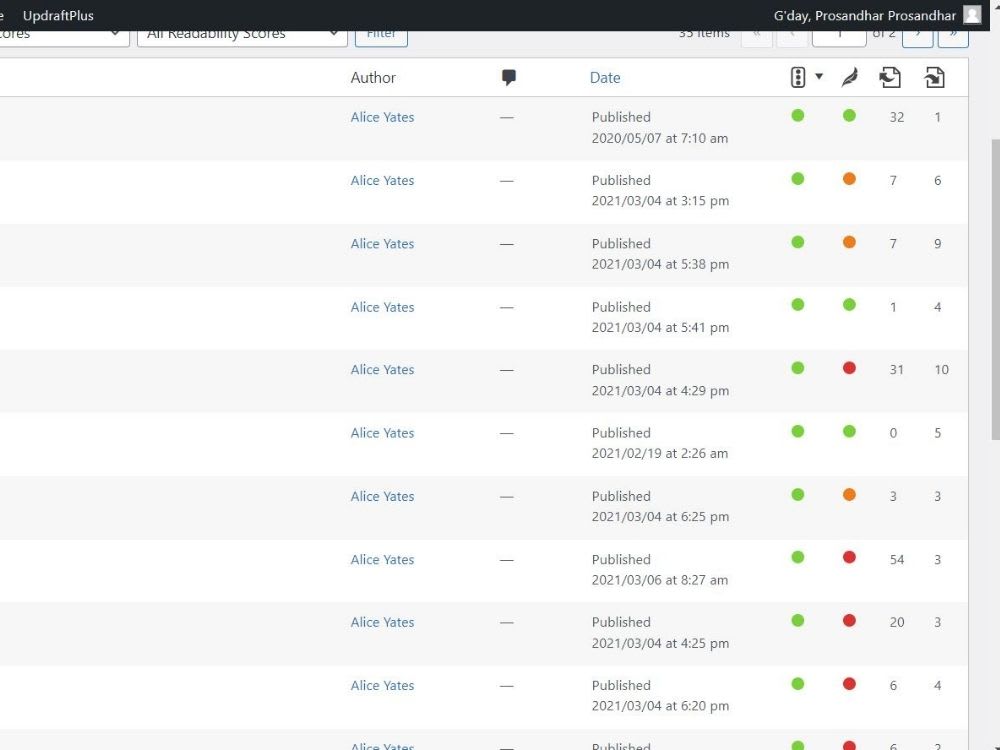Click date 2020/05/07 at 7:10 am

(659, 138)
